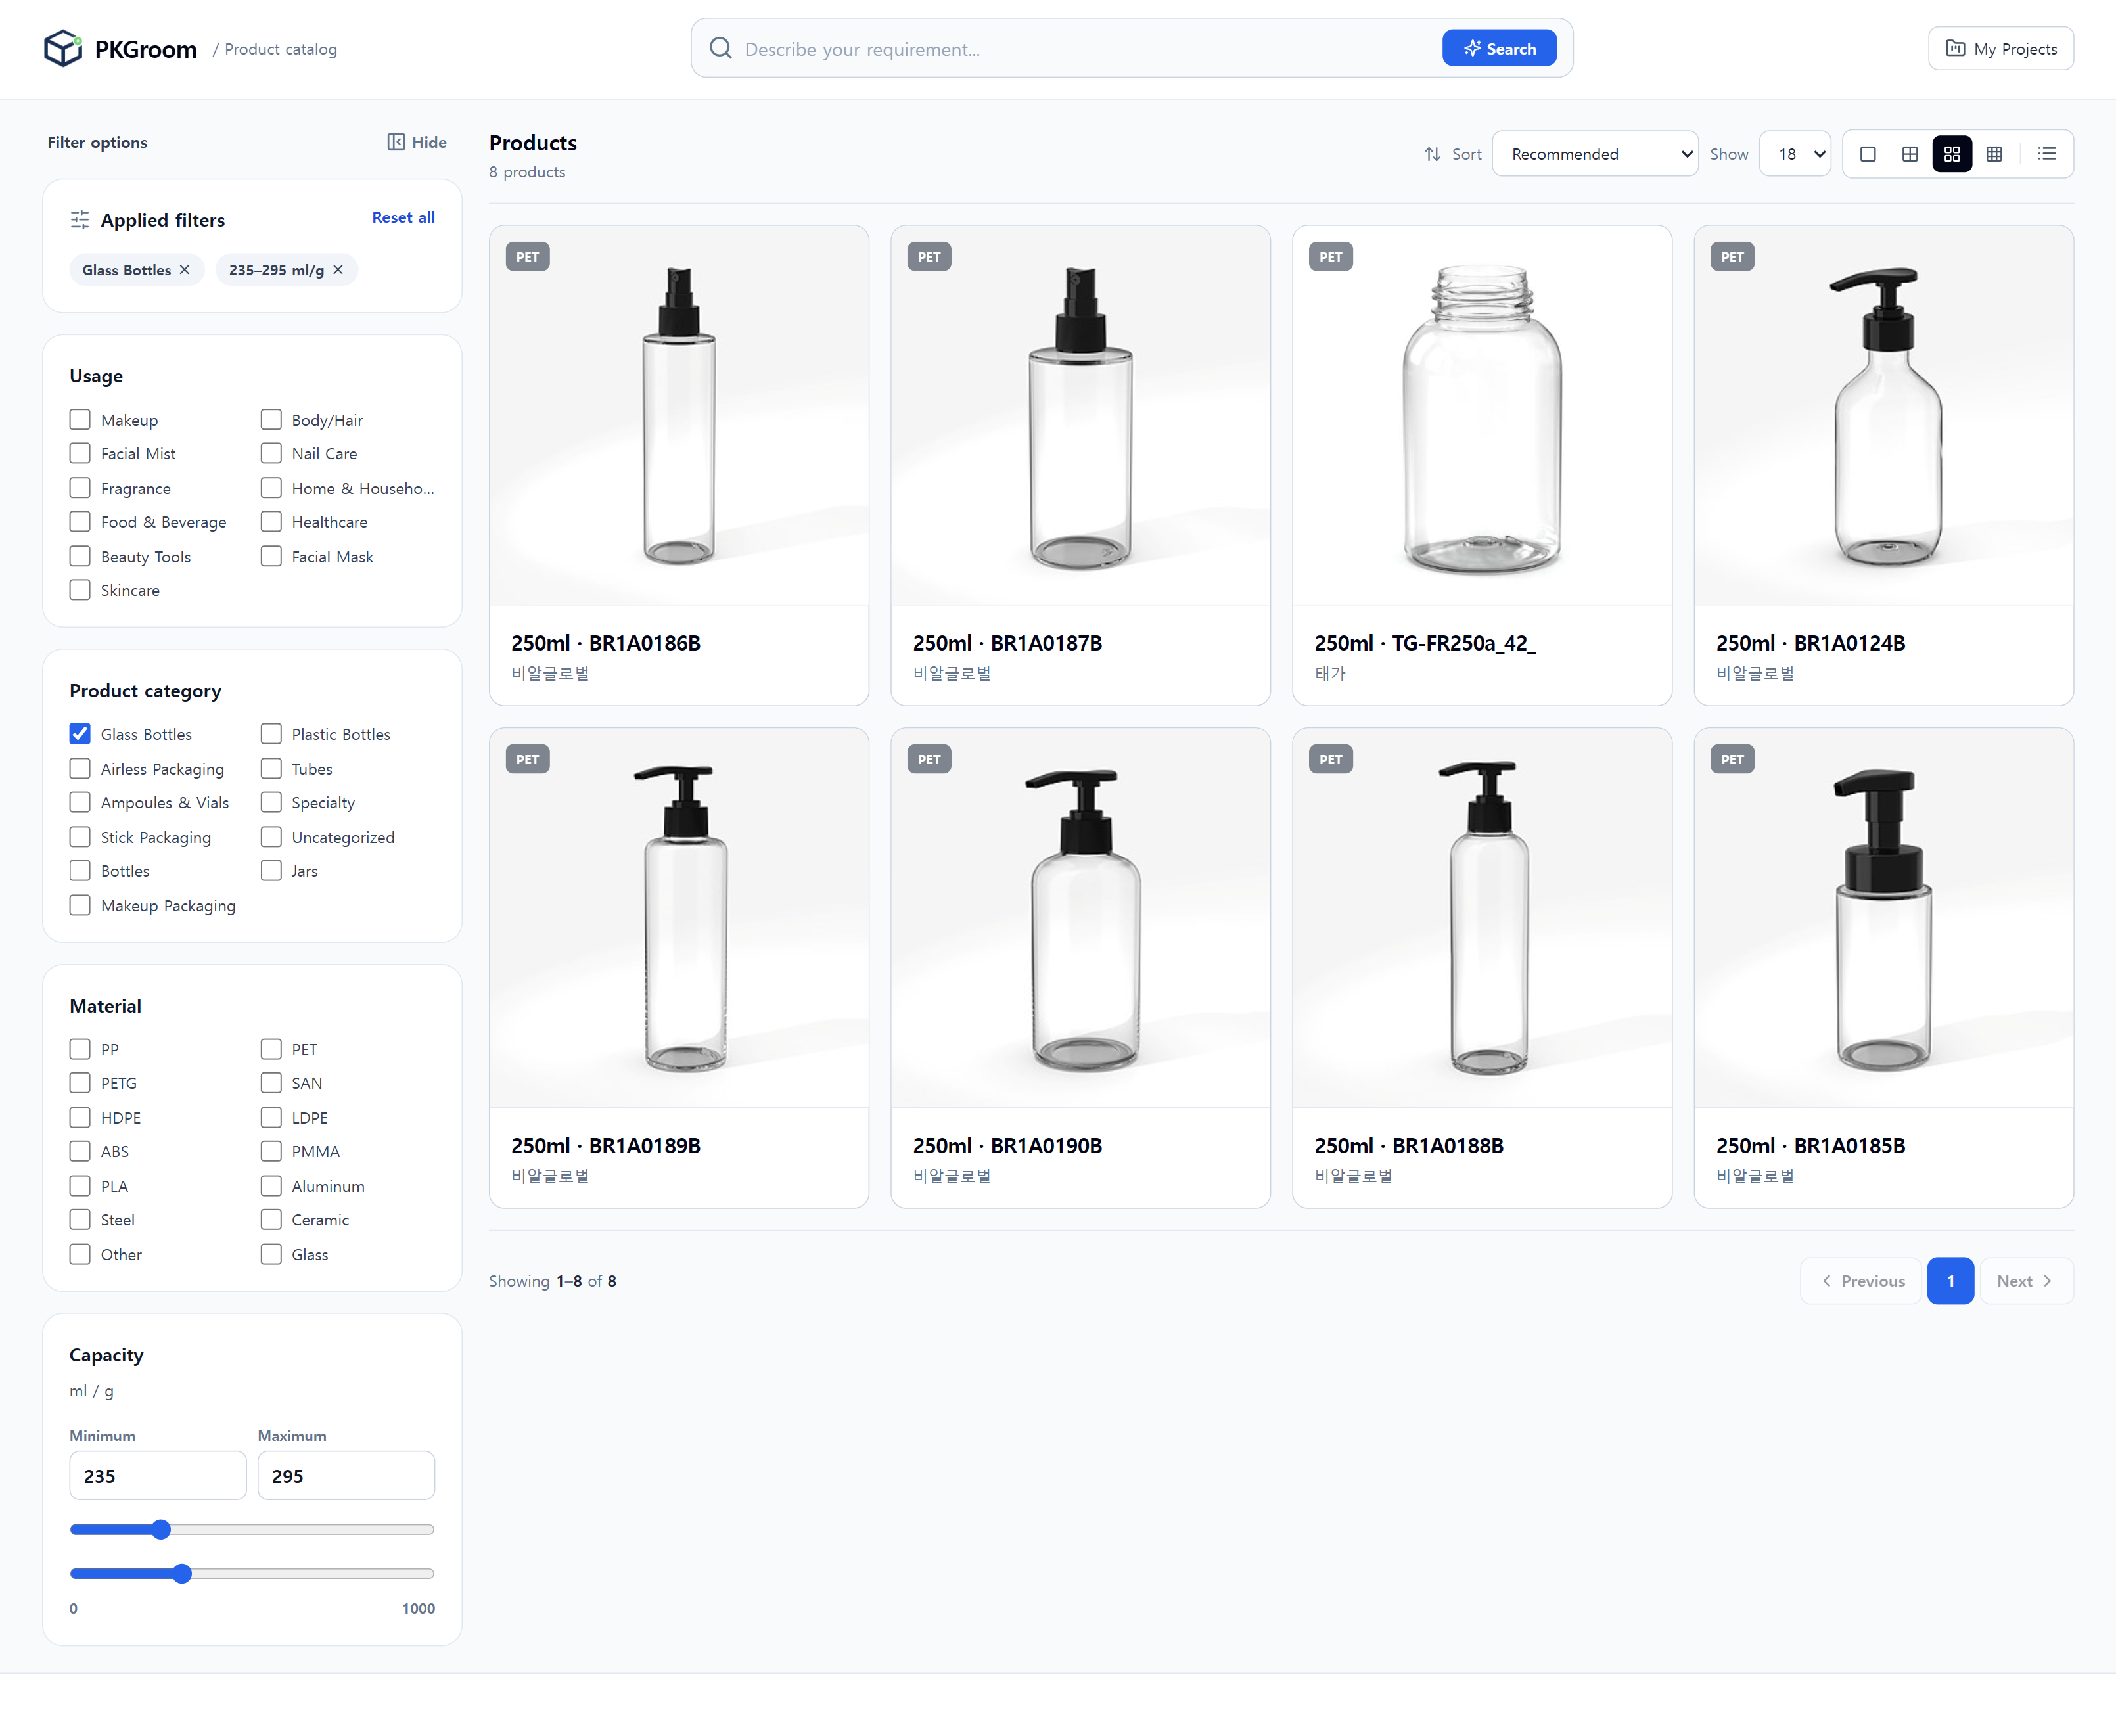Select single-column view icon
This screenshot has height=1736, width=2116.
click(1867, 154)
